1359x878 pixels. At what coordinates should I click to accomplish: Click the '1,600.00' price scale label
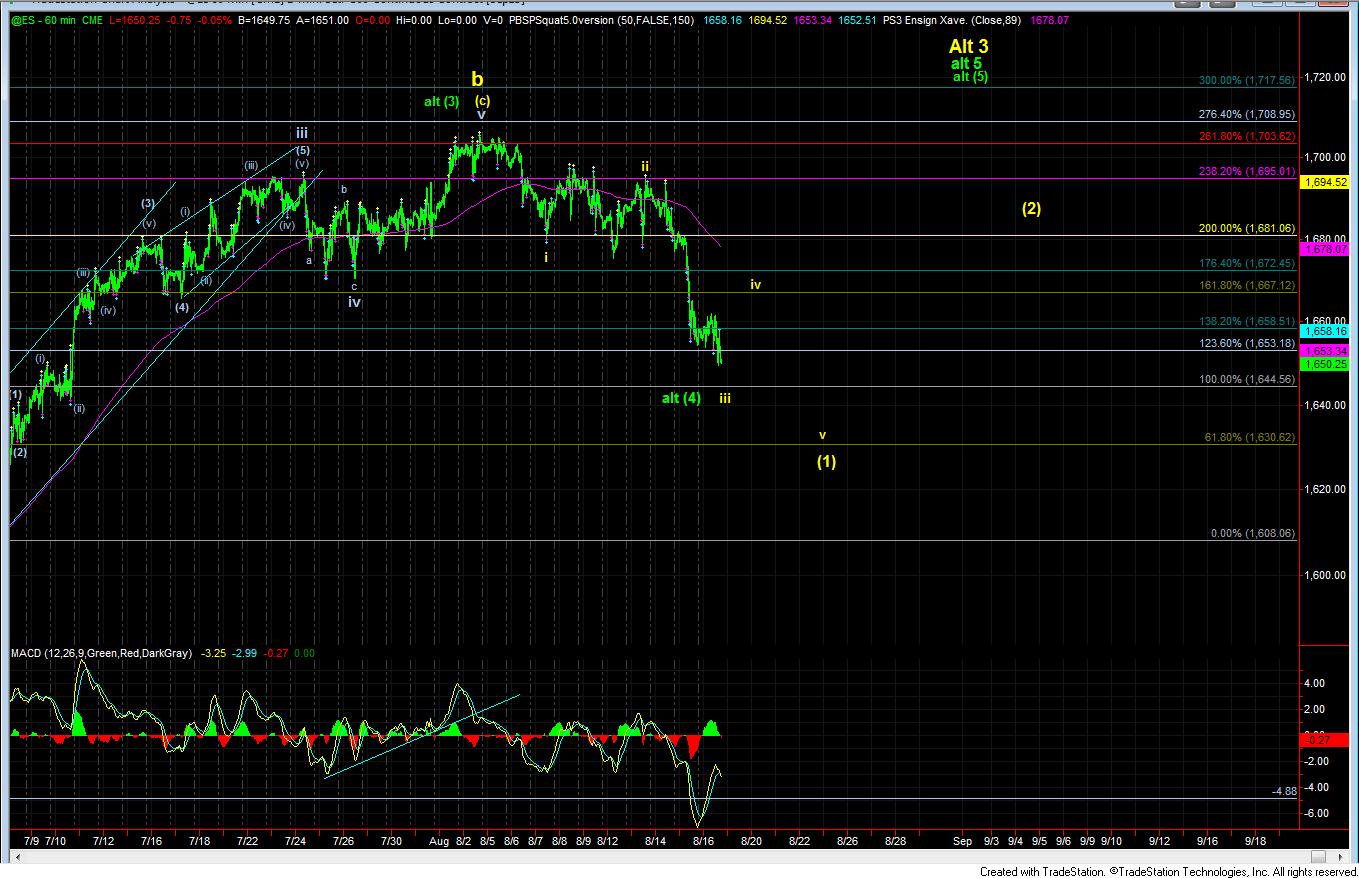[x=1326, y=575]
